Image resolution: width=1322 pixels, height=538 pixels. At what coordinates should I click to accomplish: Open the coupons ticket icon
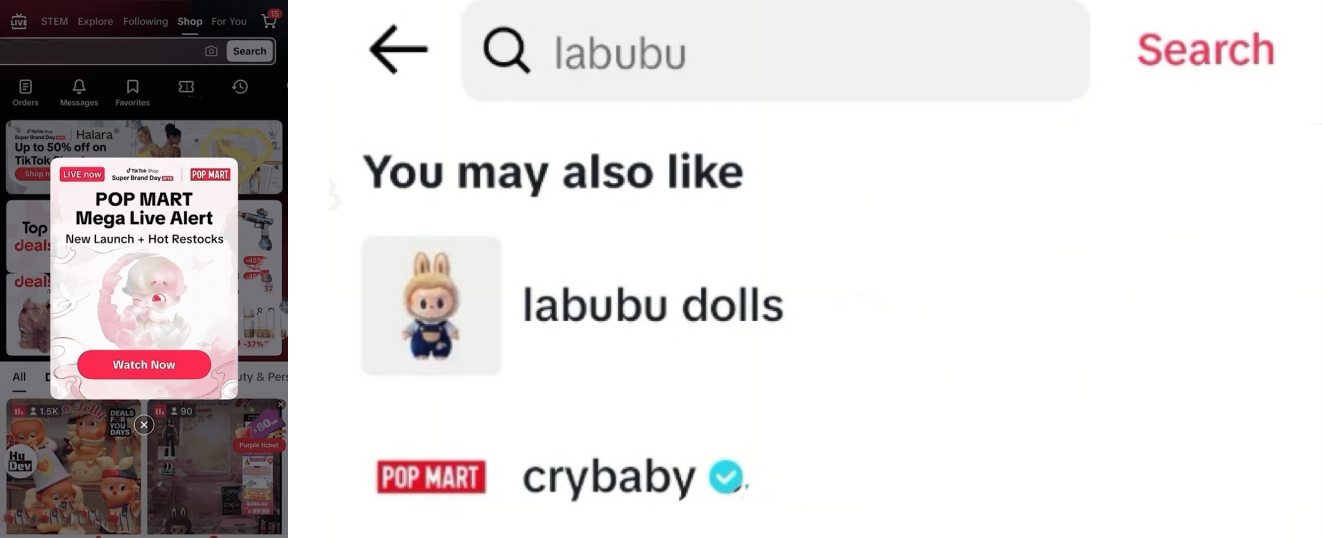(x=186, y=87)
